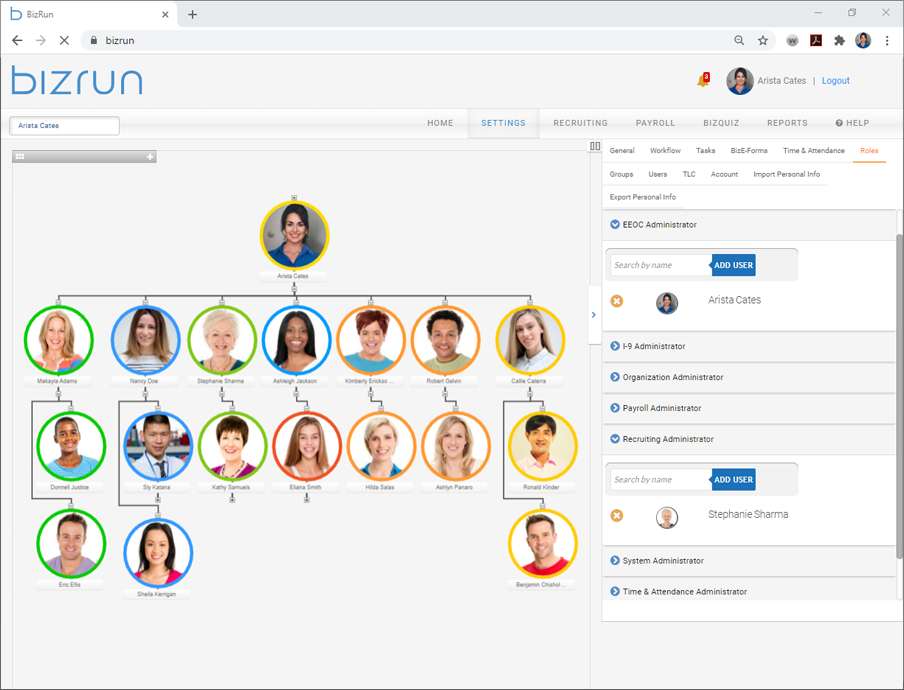Open the Account tab

point(724,174)
